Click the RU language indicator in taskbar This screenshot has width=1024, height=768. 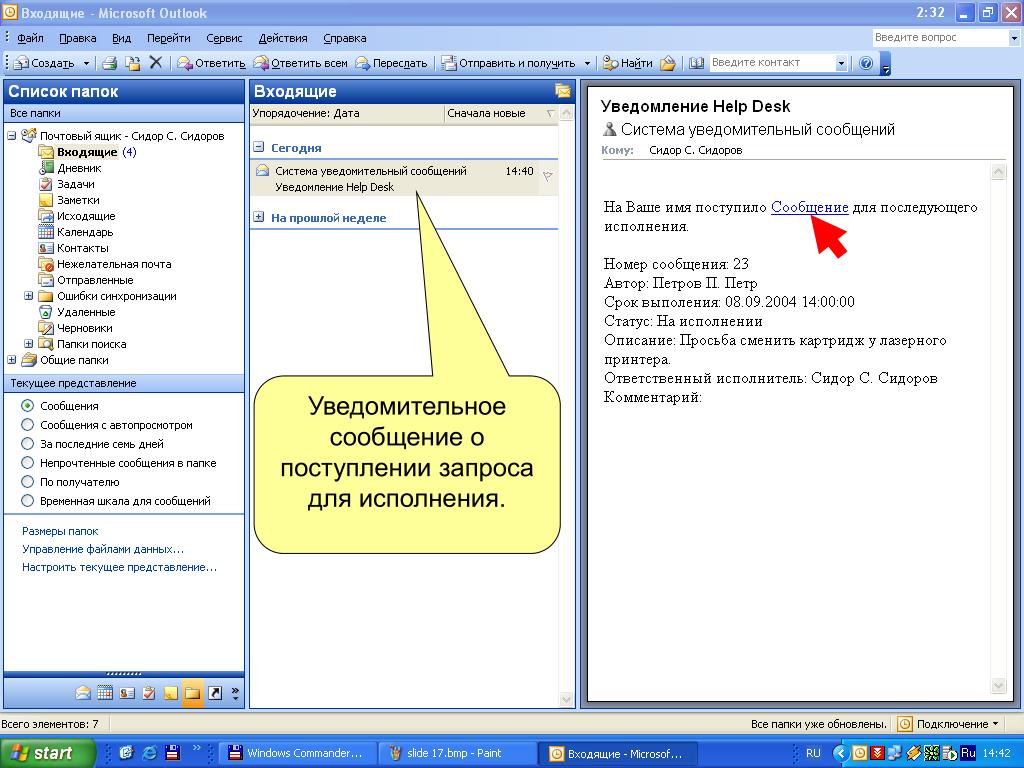tap(813, 753)
